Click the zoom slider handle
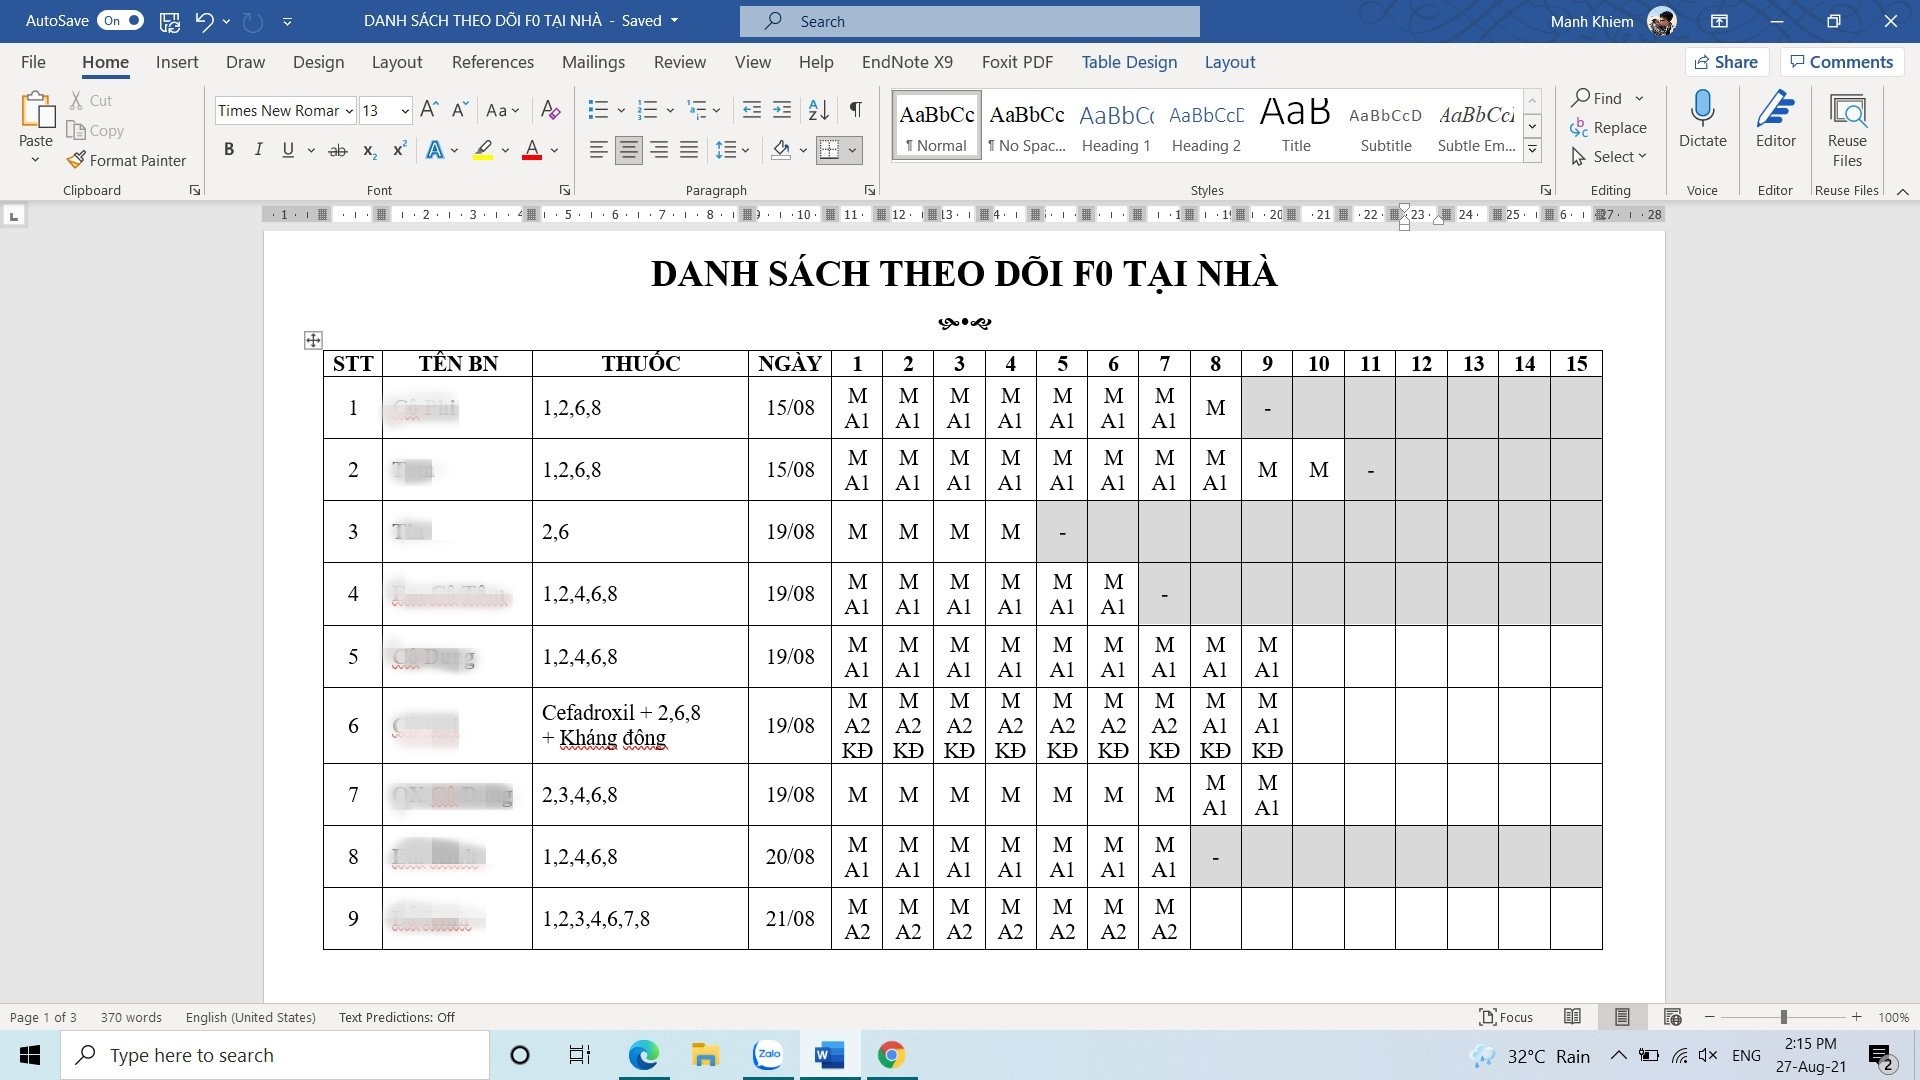This screenshot has height=1080, width=1920. [x=1783, y=1017]
